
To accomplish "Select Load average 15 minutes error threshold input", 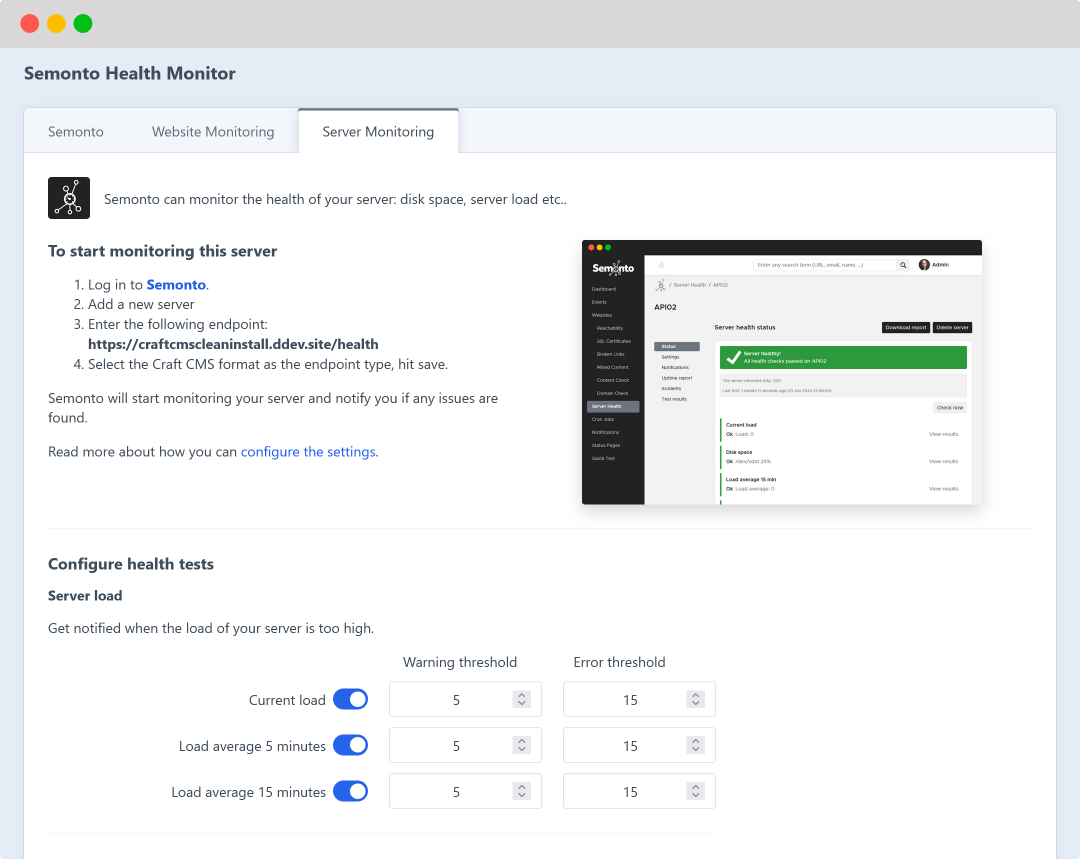I will pos(639,791).
